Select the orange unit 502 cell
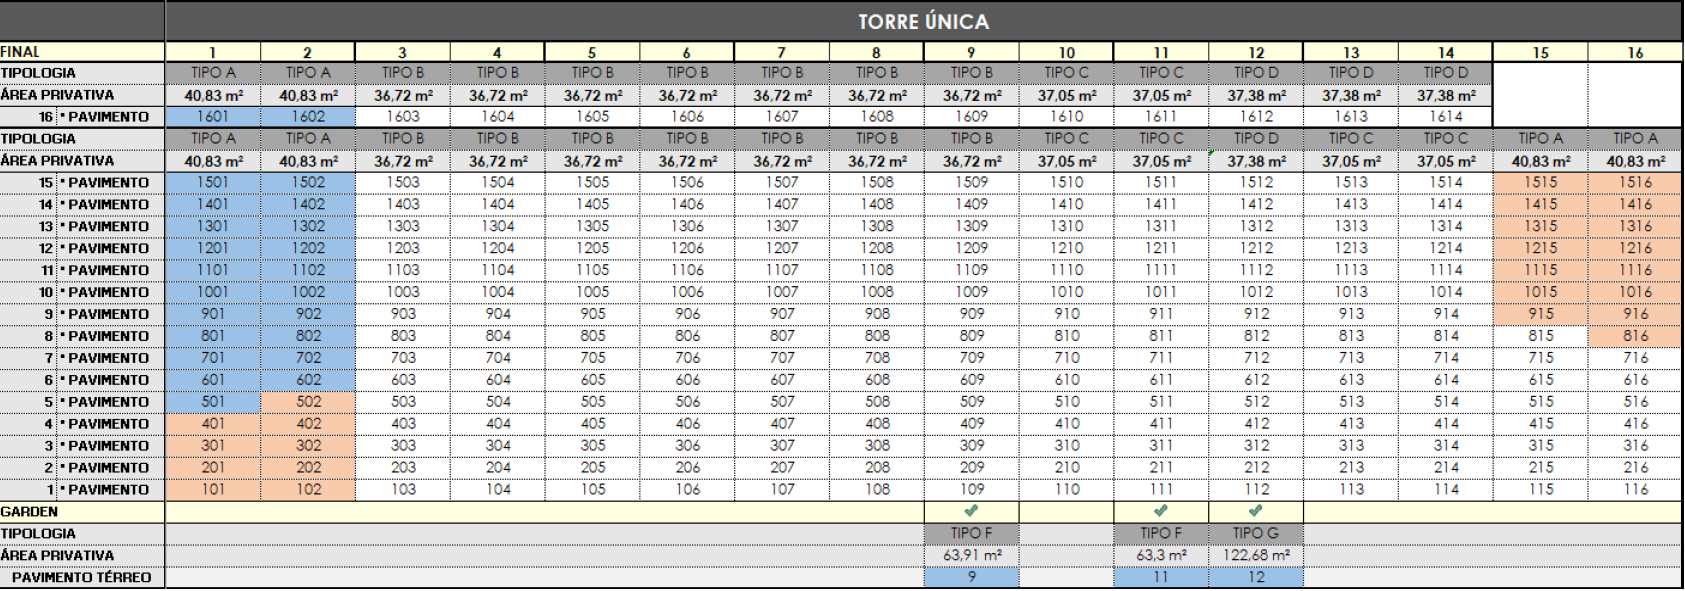This screenshot has height=591, width=1685. click(308, 402)
